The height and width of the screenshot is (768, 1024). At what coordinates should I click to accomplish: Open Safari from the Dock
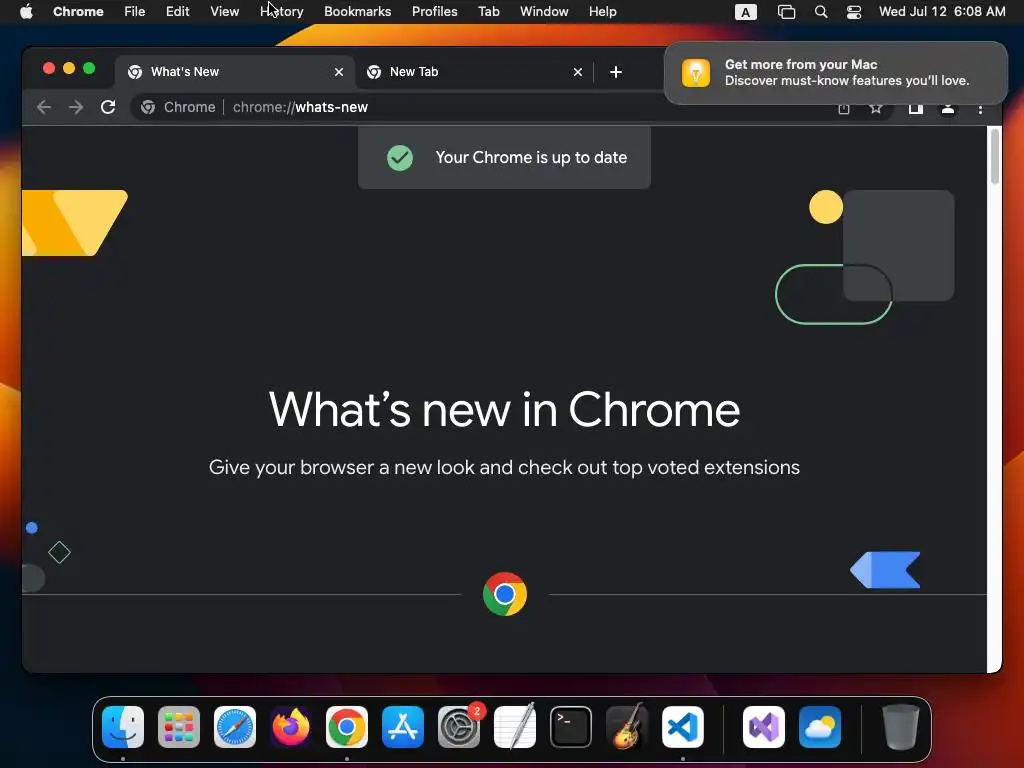point(235,727)
